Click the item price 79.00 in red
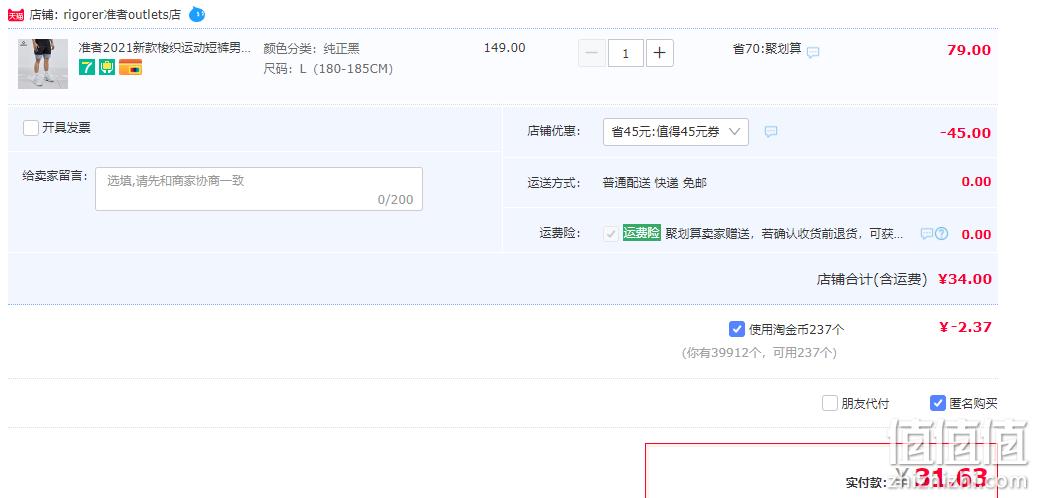 pyautogui.click(x=969, y=50)
